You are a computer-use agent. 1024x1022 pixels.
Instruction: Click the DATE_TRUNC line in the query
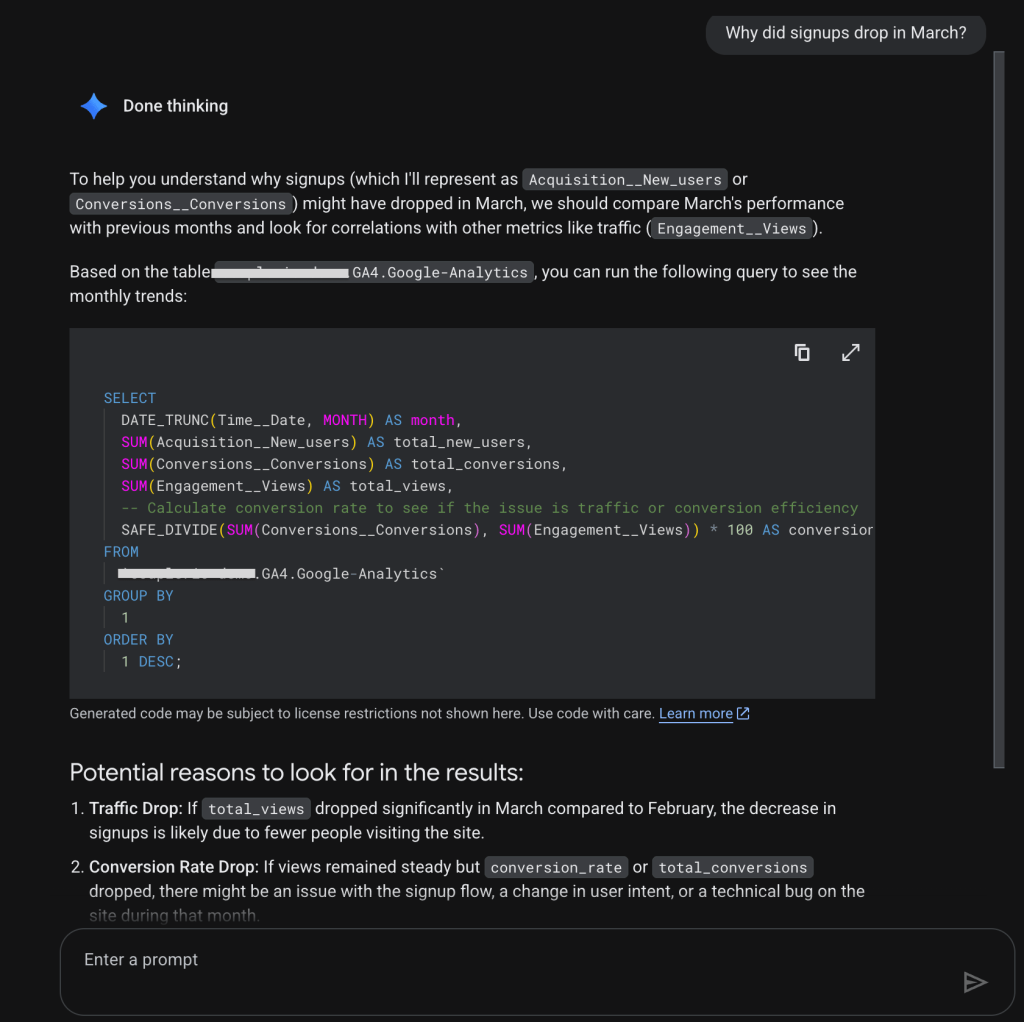291,420
